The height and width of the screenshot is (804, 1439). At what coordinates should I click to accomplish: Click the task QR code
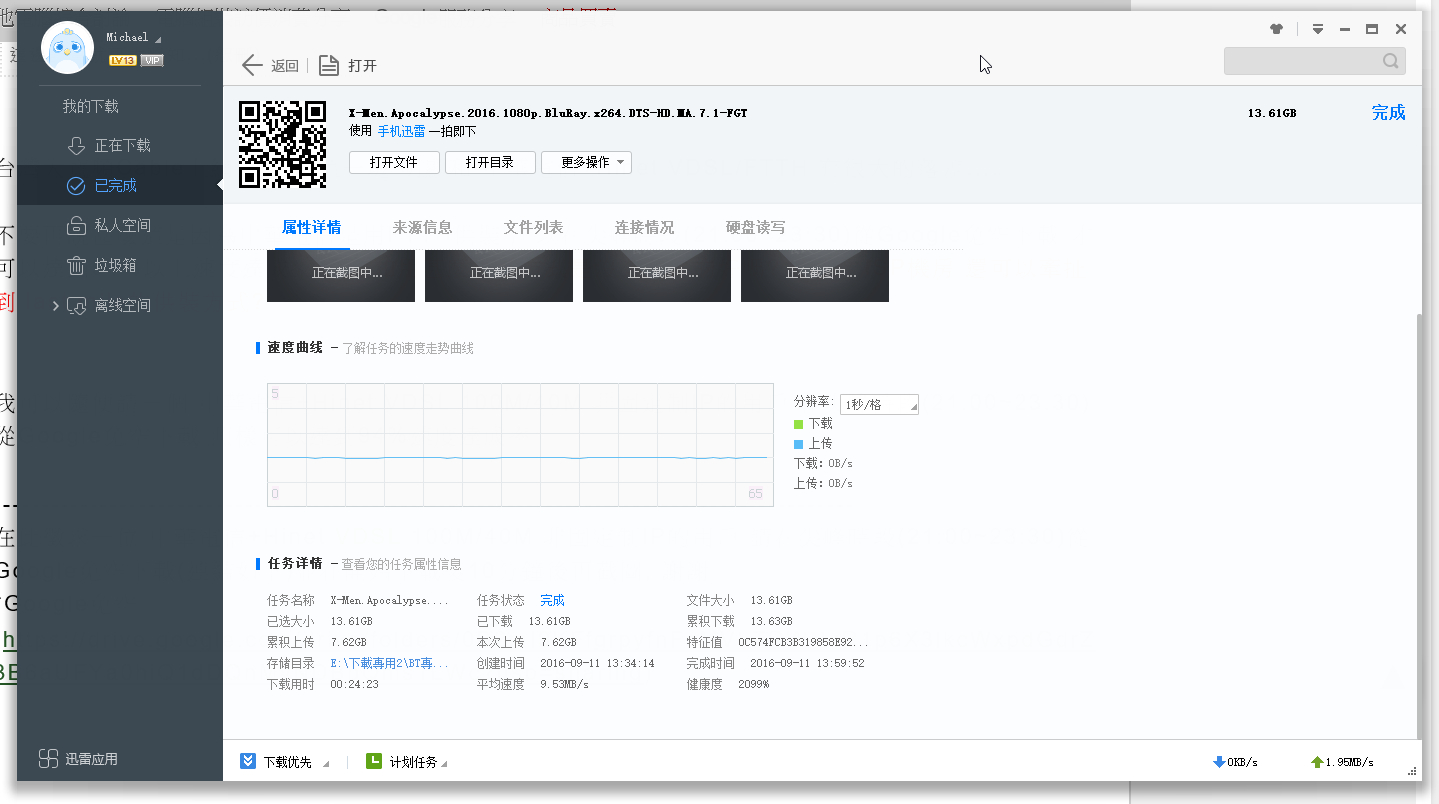click(x=283, y=144)
